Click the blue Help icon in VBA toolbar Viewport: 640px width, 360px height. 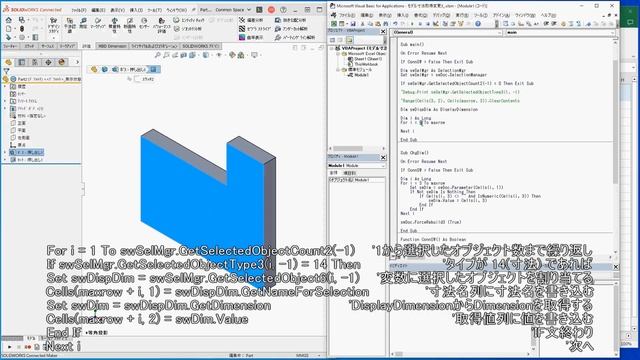pyautogui.click(x=478, y=24)
